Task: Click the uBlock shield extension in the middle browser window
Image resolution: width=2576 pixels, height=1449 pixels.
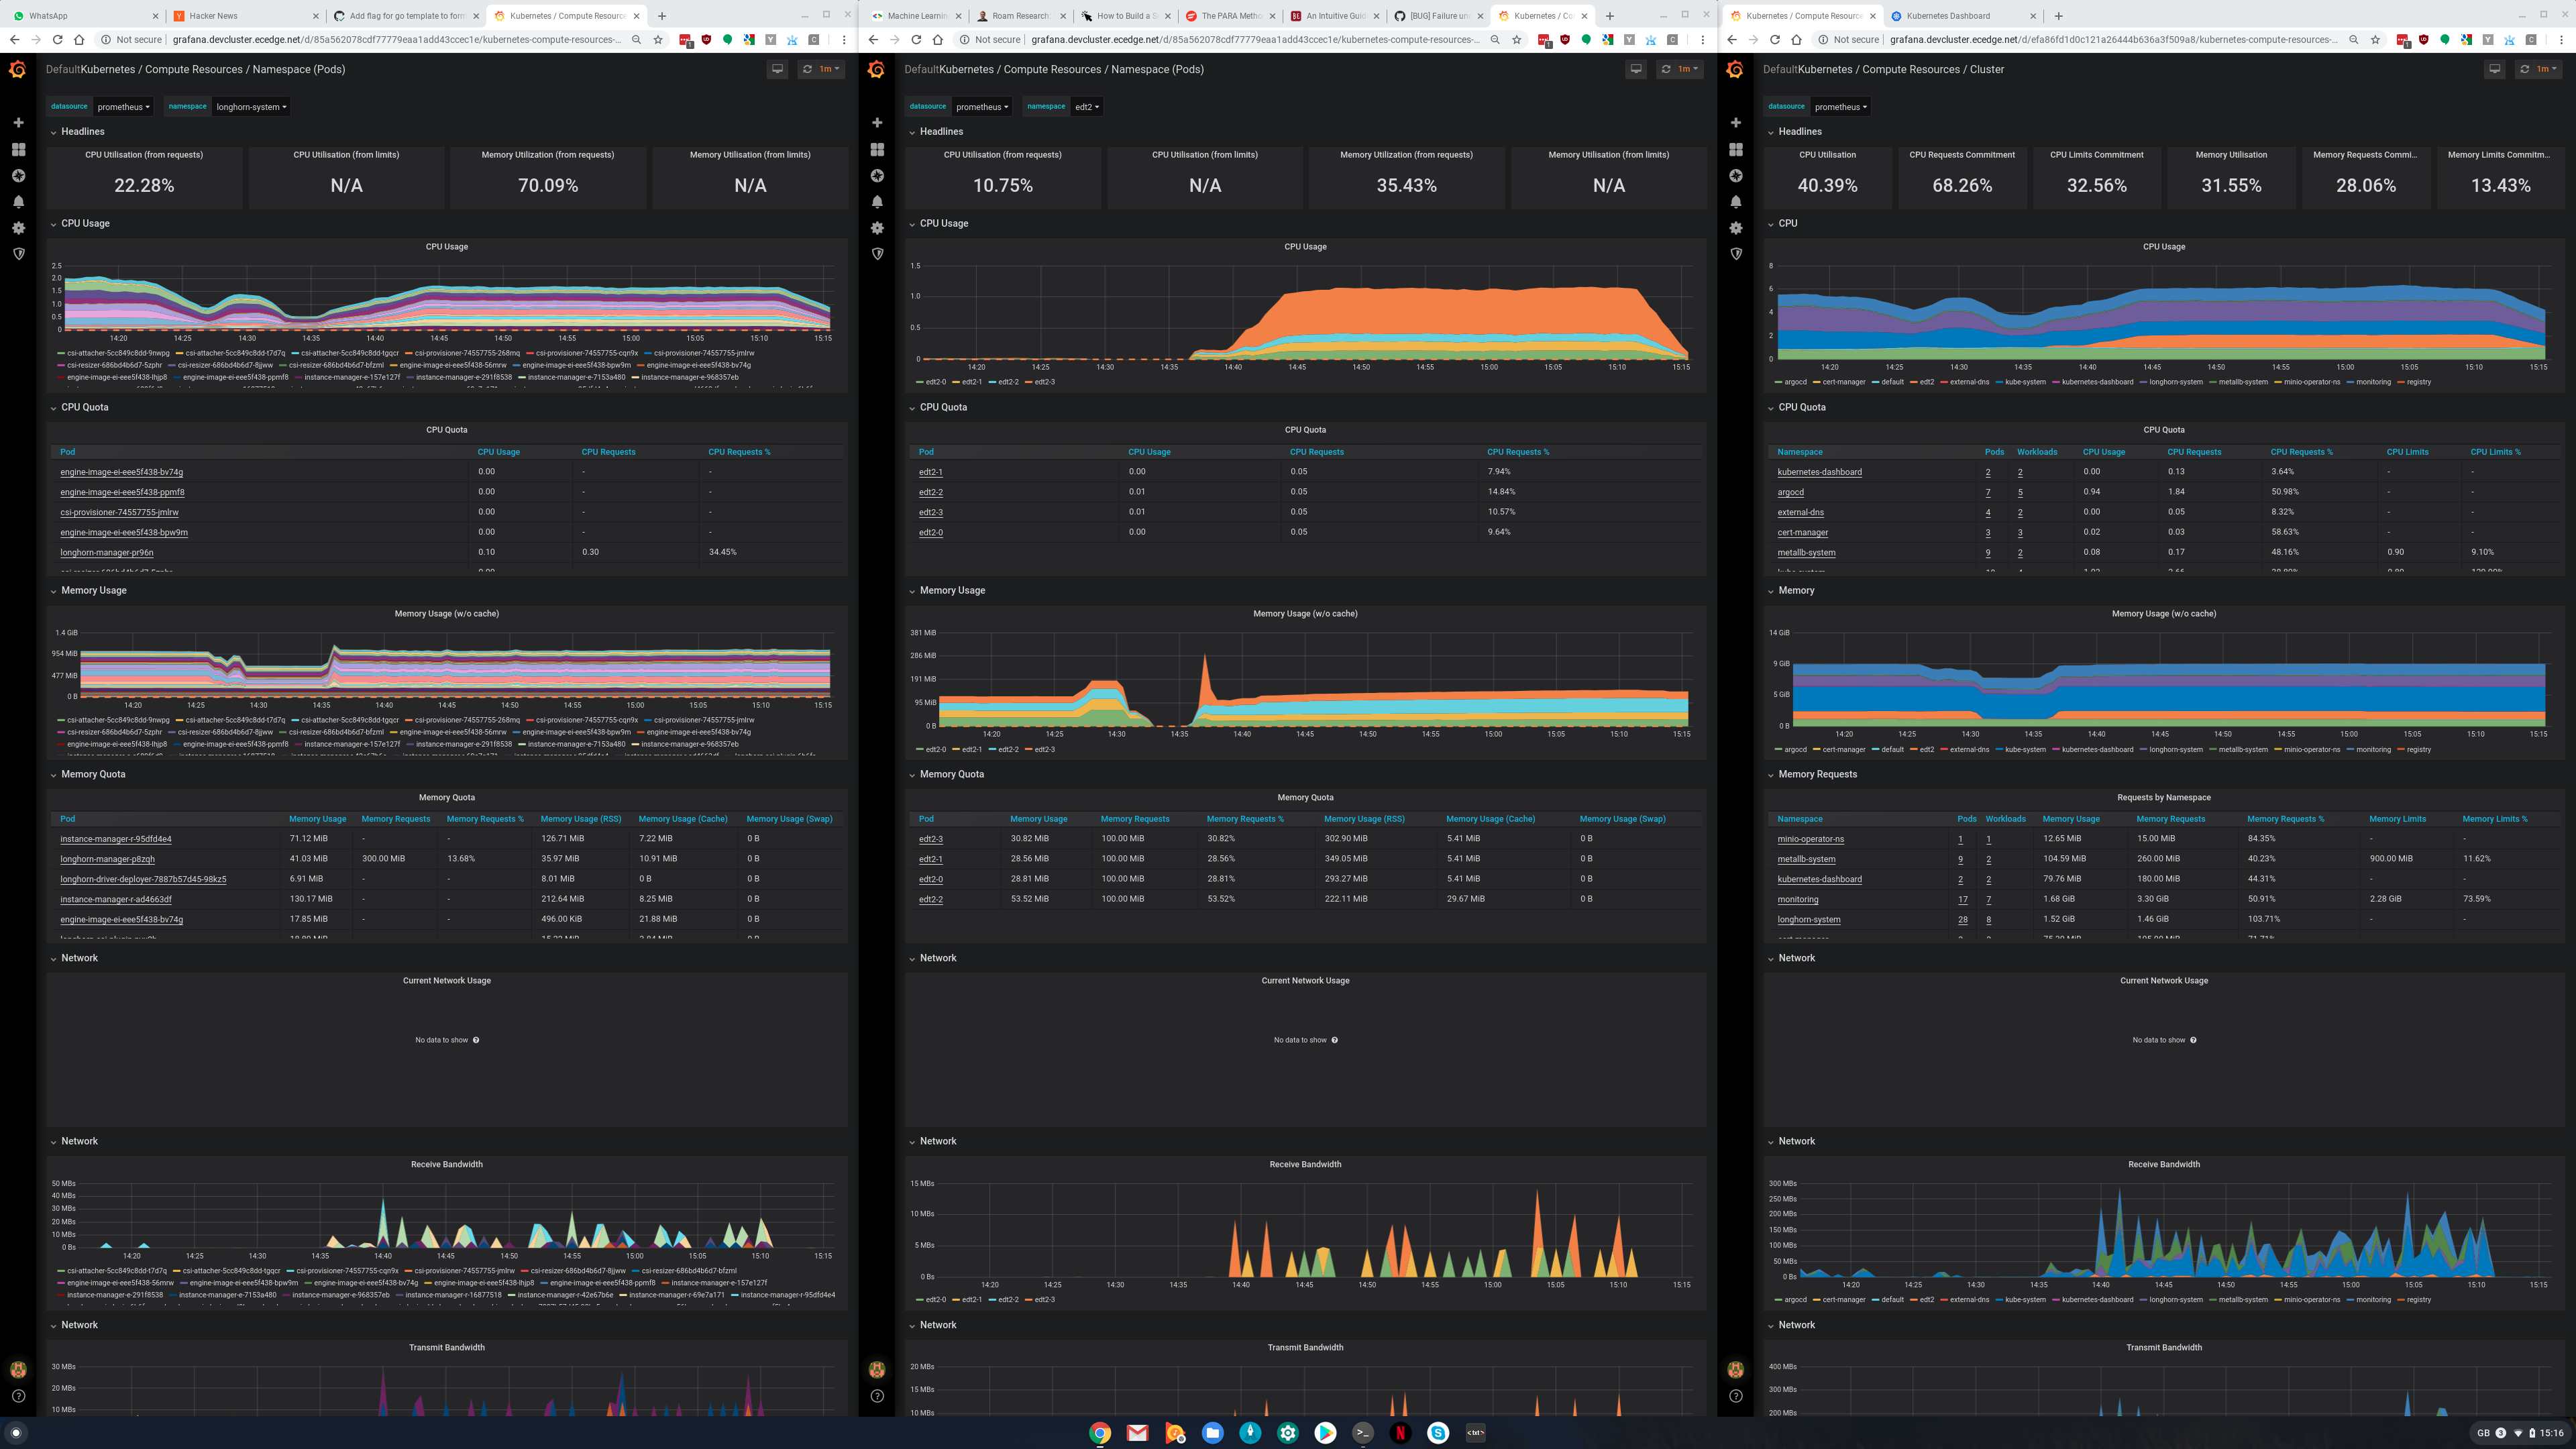Action: tap(1565, 40)
